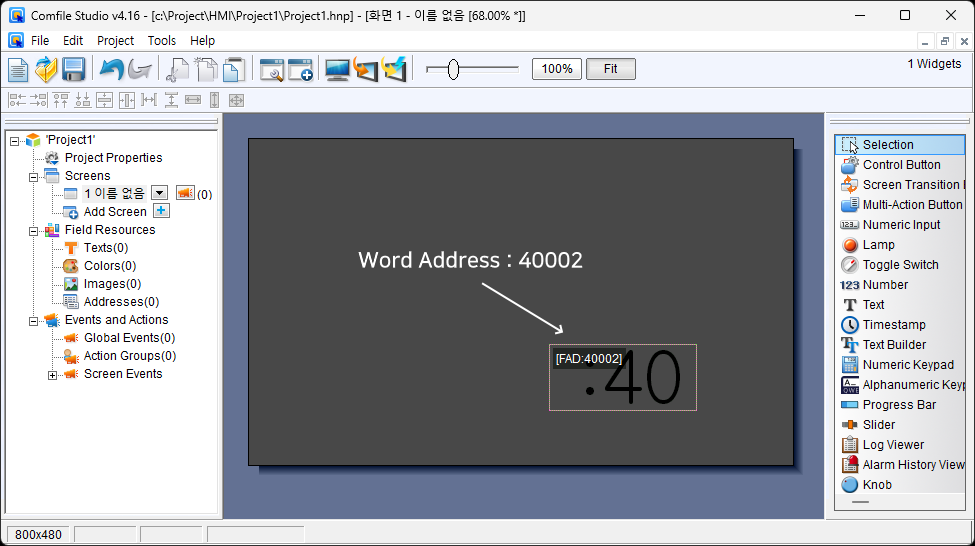Collapse the Events and Actions node

click(x=33, y=321)
